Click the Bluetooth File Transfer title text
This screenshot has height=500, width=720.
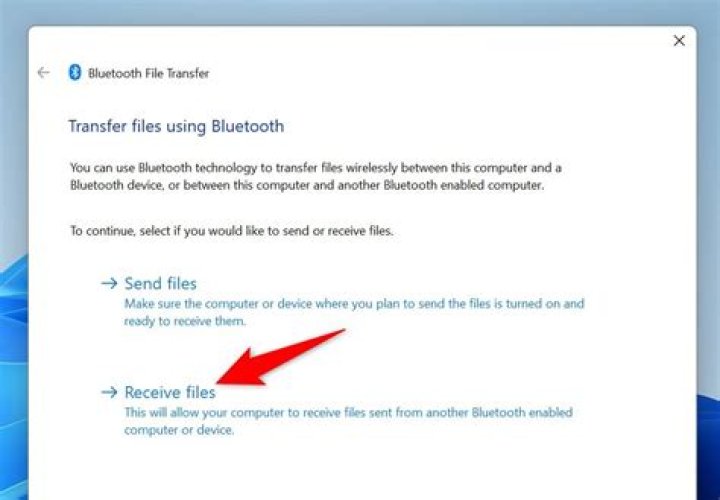(x=148, y=73)
